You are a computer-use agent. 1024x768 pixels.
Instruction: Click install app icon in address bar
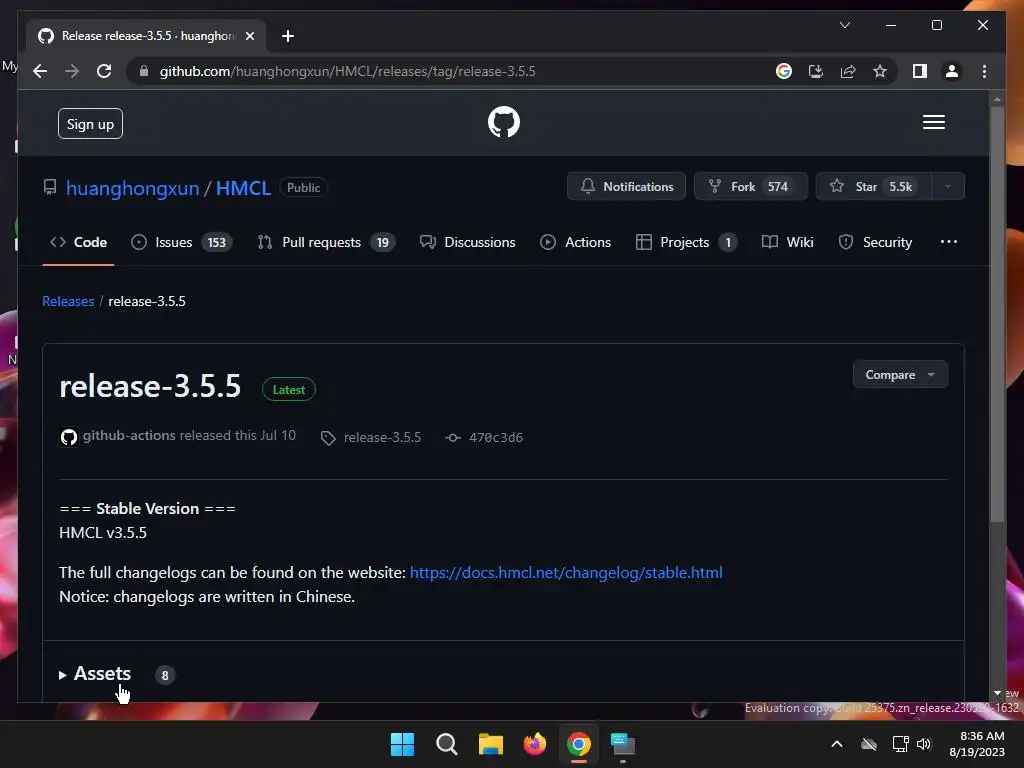816,71
